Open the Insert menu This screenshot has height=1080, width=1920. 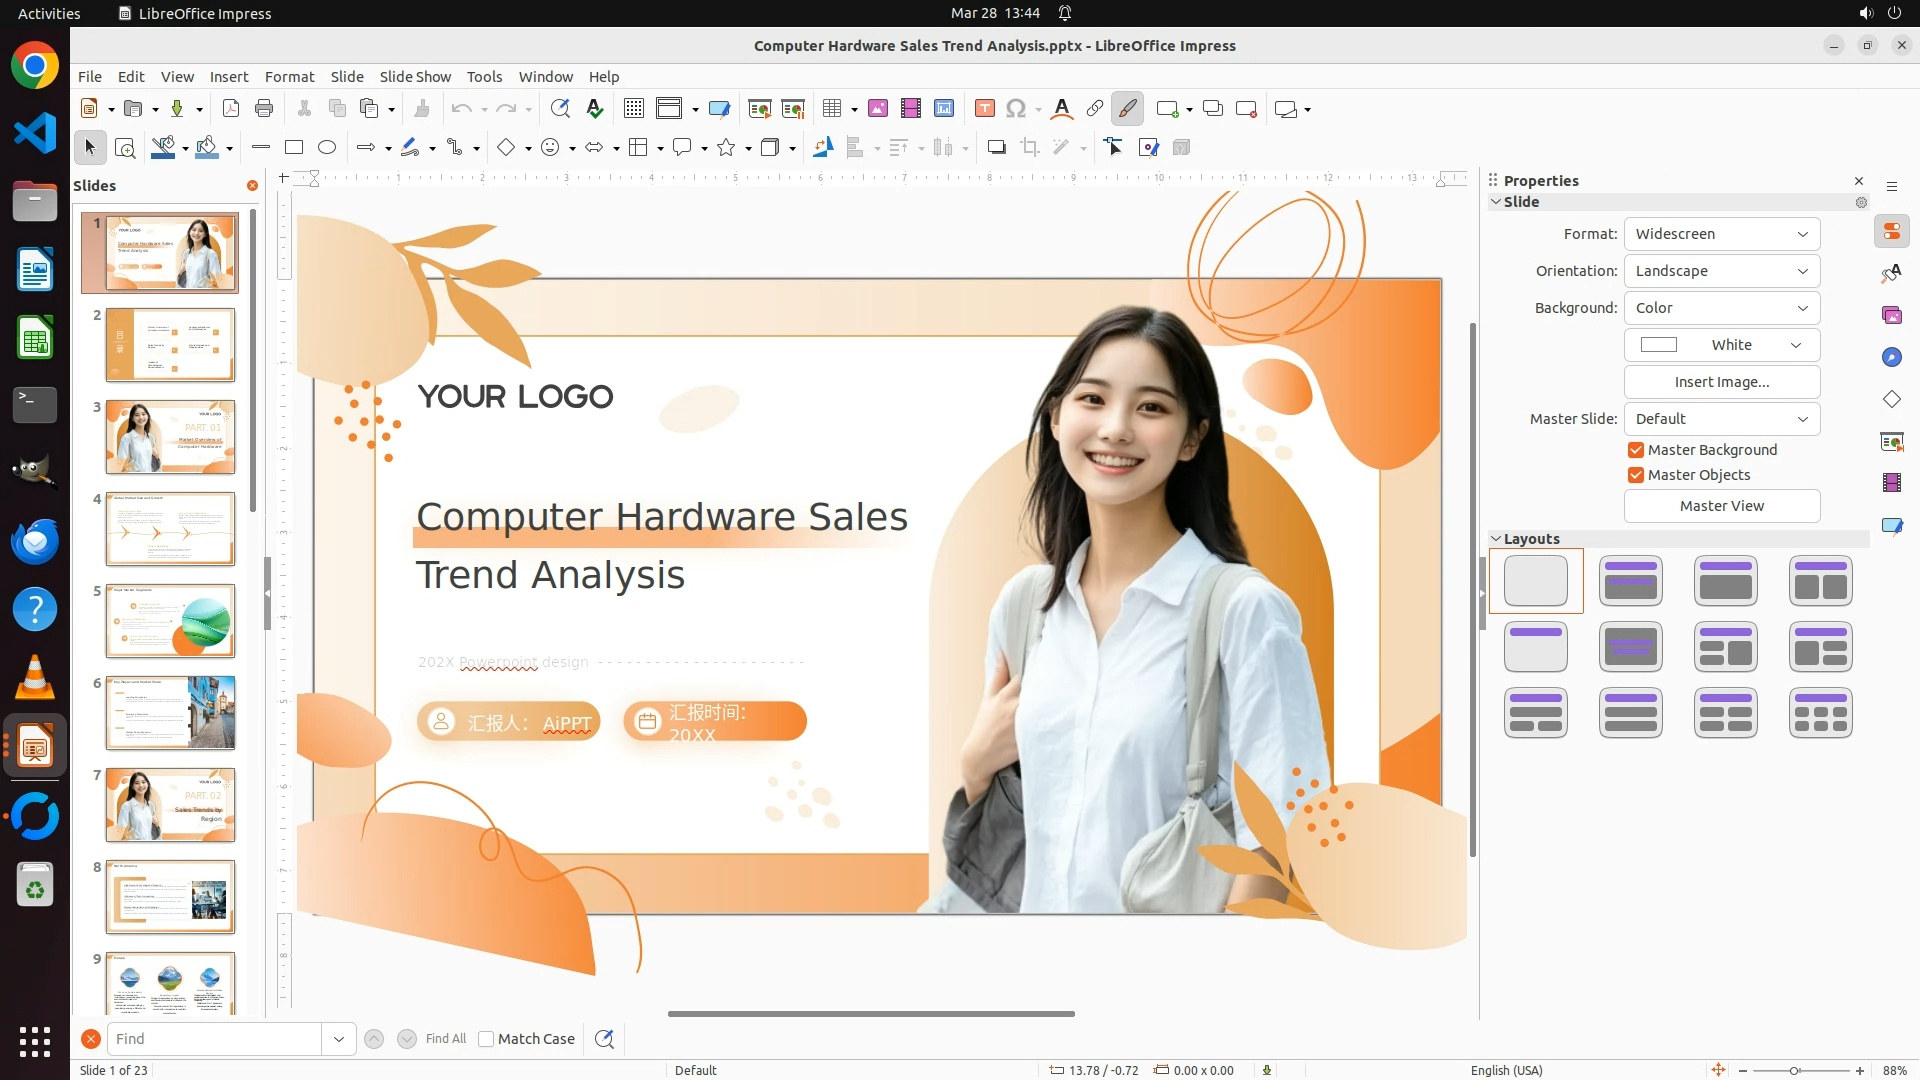click(229, 77)
